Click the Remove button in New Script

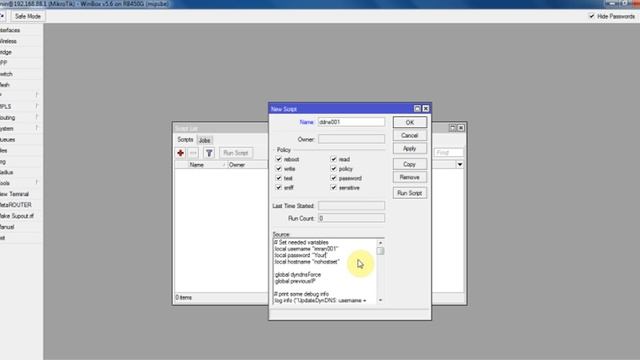click(x=410, y=177)
